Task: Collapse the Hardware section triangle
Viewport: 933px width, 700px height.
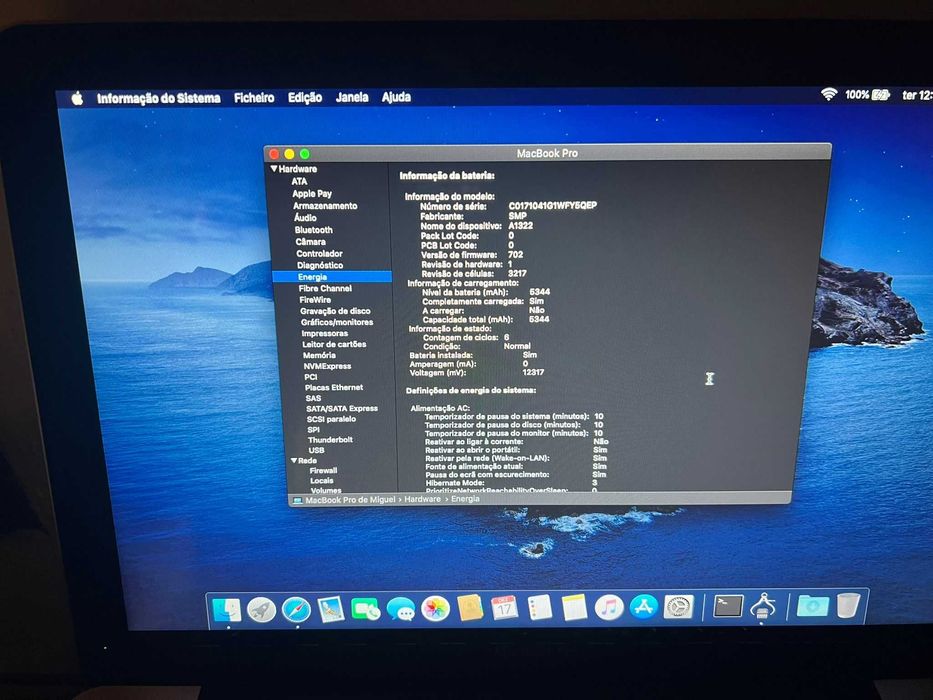Action: pyautogui.click(x=274, y=169)
